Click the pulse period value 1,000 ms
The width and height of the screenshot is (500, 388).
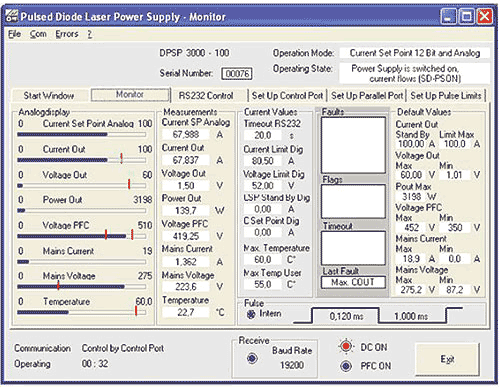pos(411,316)
